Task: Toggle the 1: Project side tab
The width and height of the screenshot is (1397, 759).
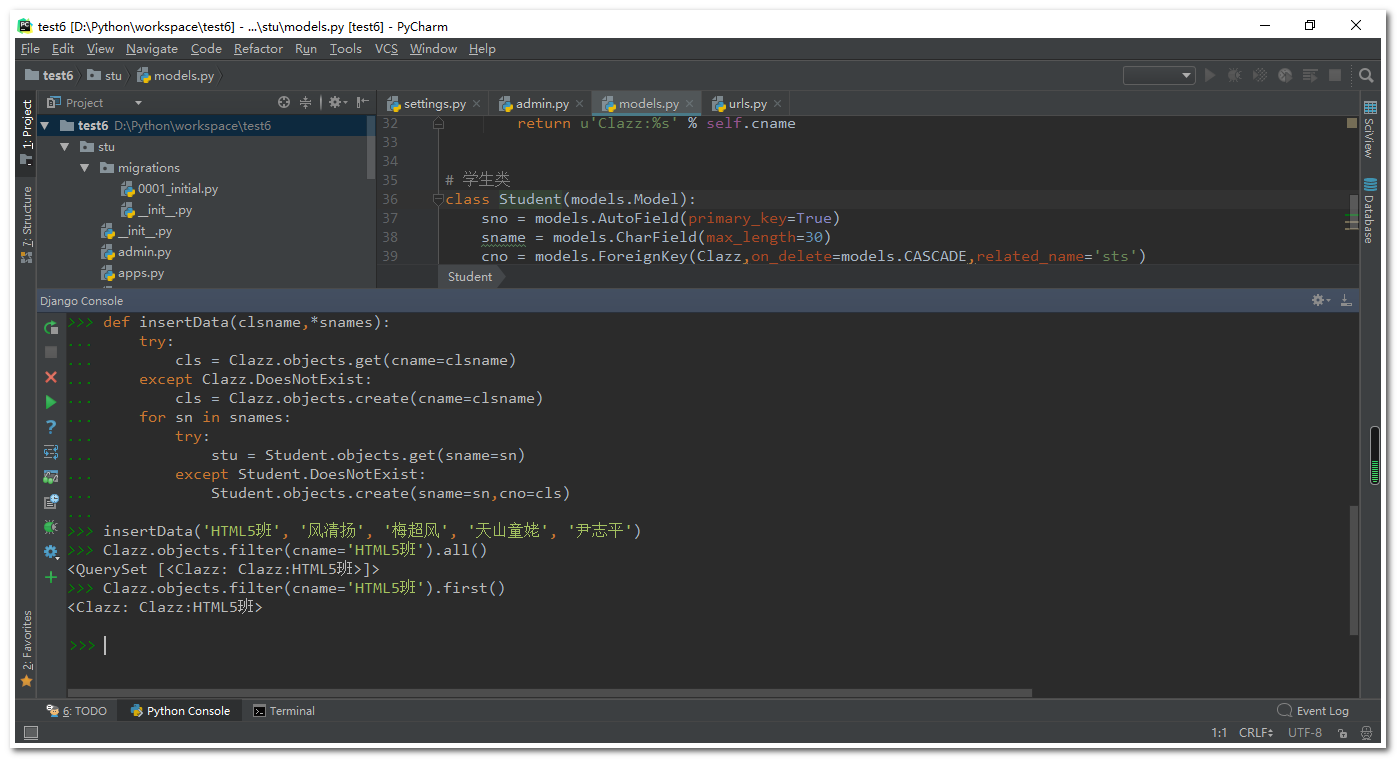Action: 27,131
